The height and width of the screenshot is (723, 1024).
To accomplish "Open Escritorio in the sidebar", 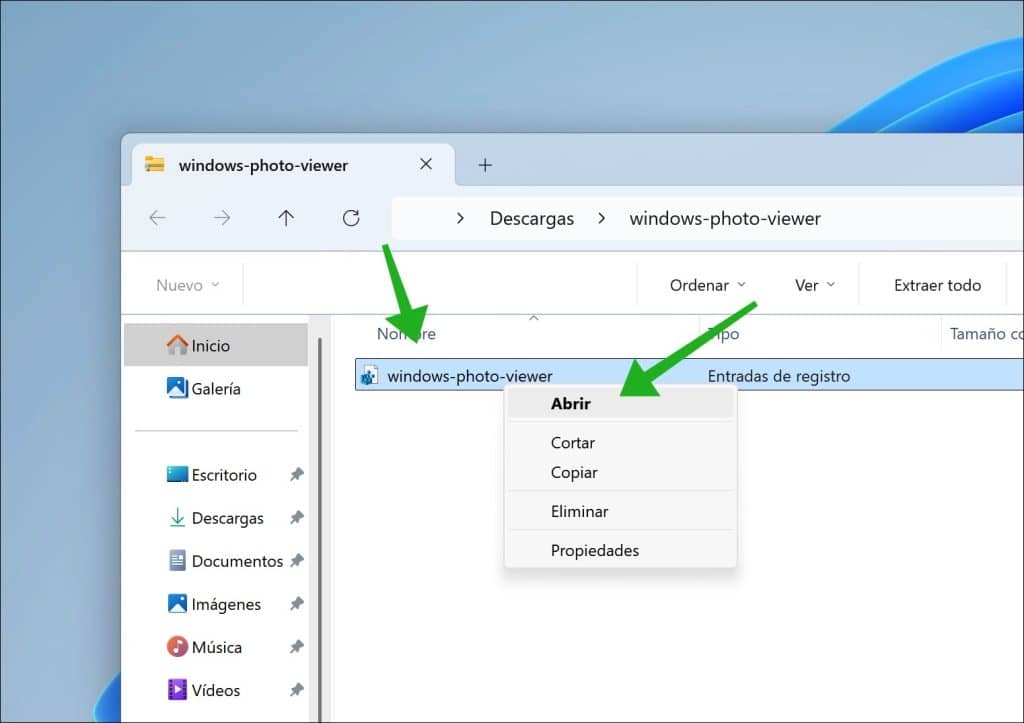I will point(216,474).
